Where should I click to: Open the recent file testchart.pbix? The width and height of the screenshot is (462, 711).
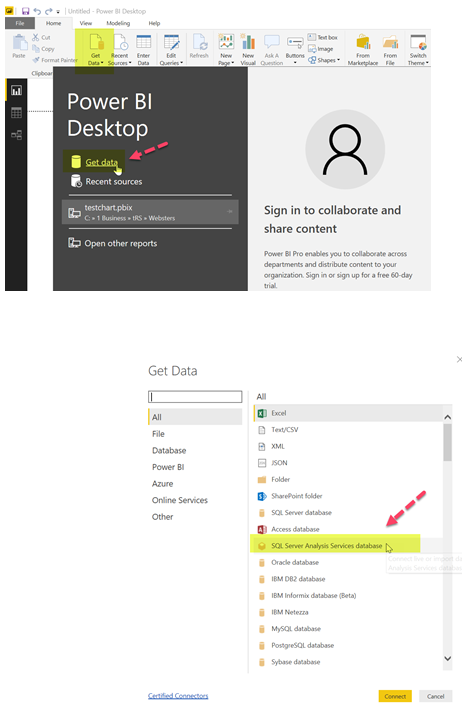(x=150, y=212)
